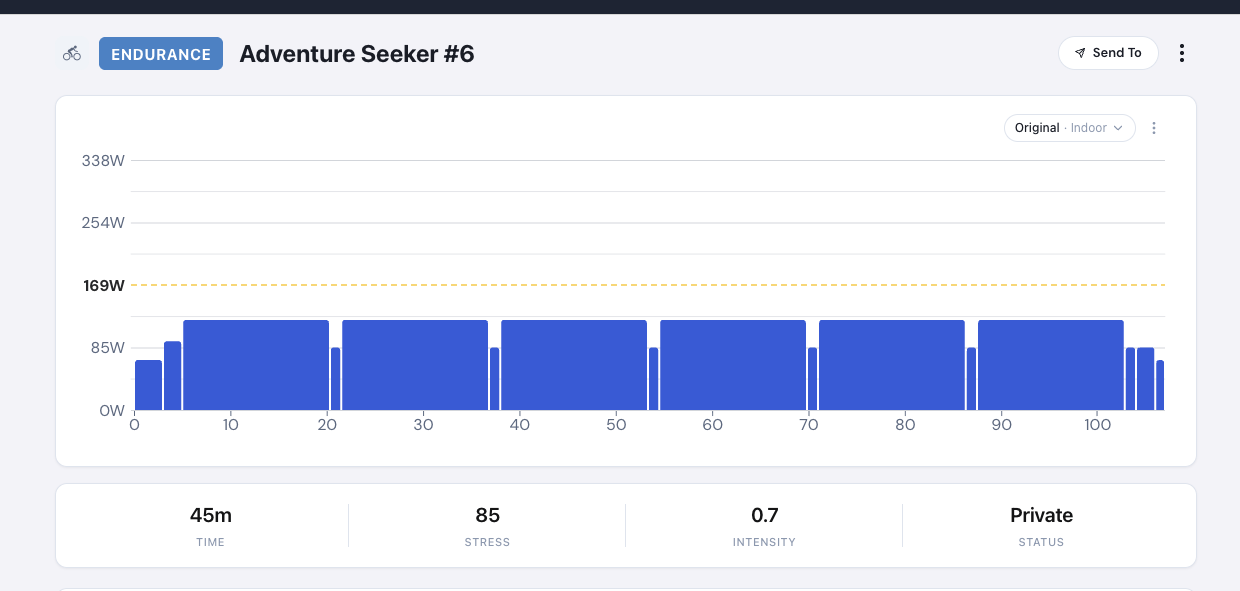Select the first warm-up bar at minute 0
Viewport: 1240px width, 591px height.
click(148, 385)
